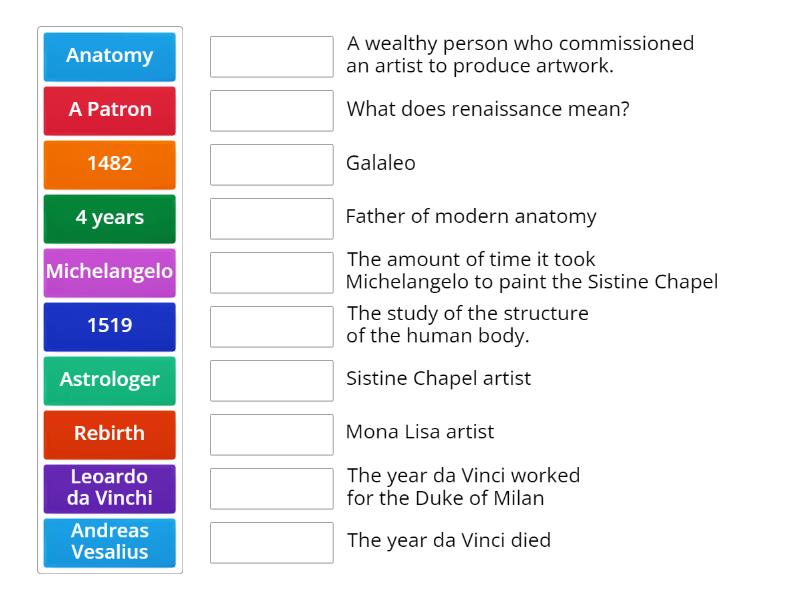The width and height of the screenshot is (800, 600).
Task: Click the box next to "What does renaissance mean?"
Action: [271, 111]
